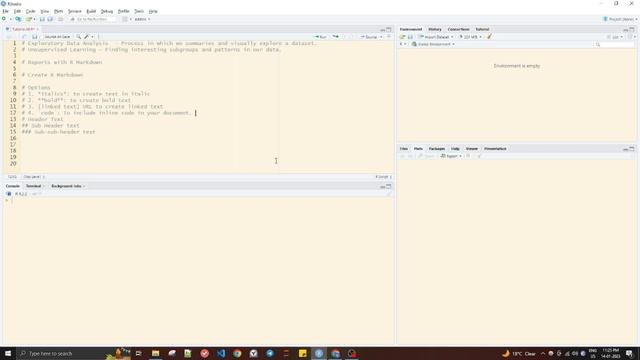The image size is (640, 360).
Task: Click the Find/Replace magnifier icon in editor
Action: 78,37
